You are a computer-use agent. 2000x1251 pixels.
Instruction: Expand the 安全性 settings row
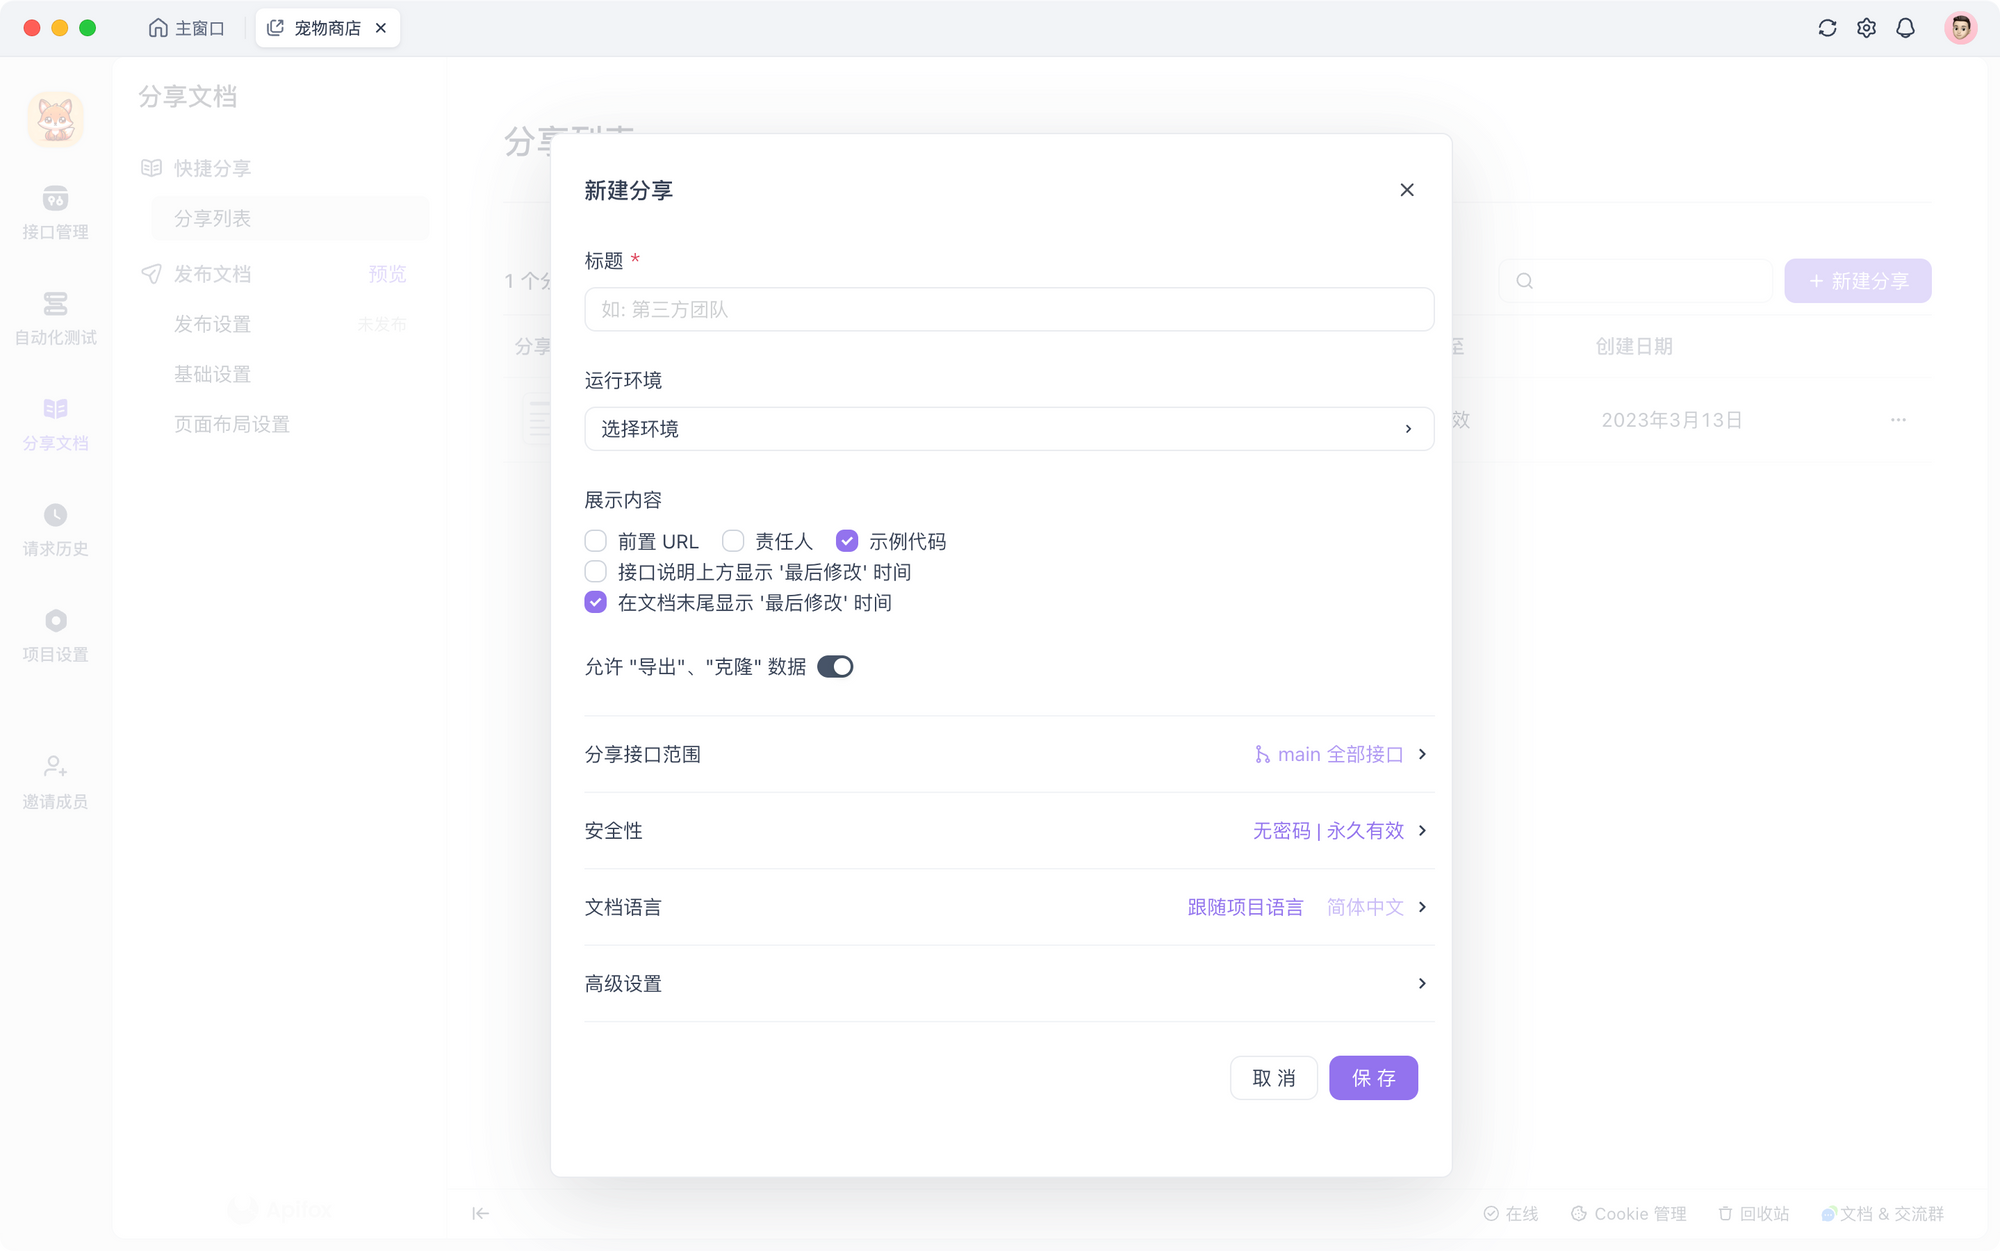[x=1009, y=831]
